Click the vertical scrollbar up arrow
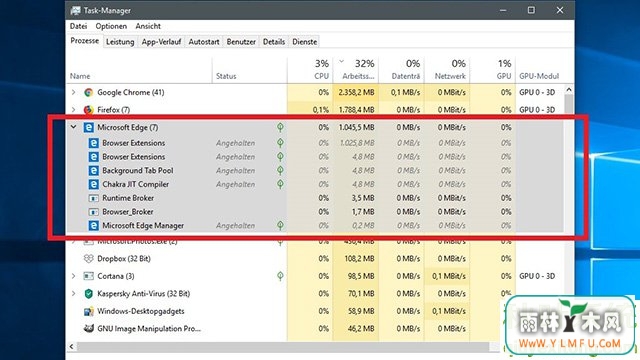The width and height of the screenshot is (640, 360). click(569, 89)
